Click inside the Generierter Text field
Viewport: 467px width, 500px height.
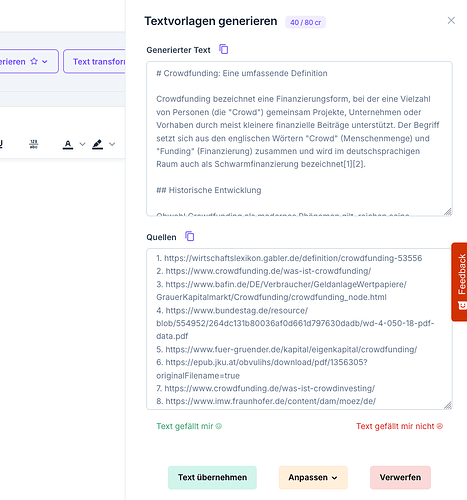299,139
